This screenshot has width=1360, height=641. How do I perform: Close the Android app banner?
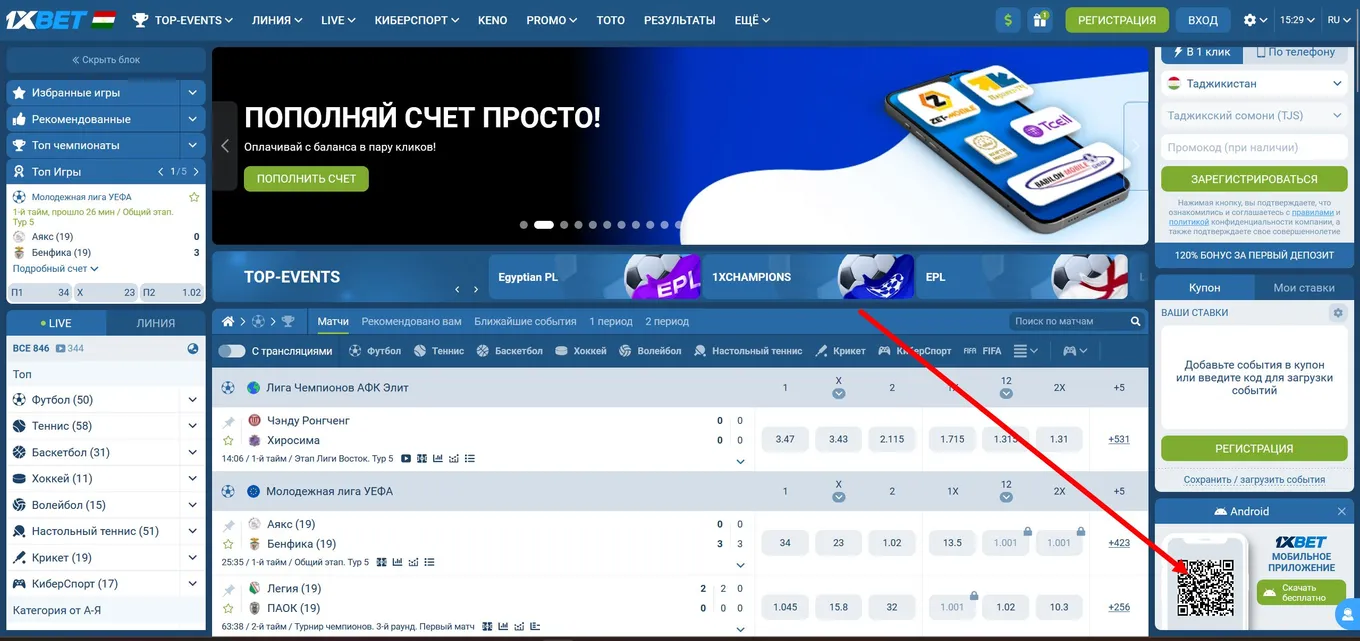click(1342, 511)
